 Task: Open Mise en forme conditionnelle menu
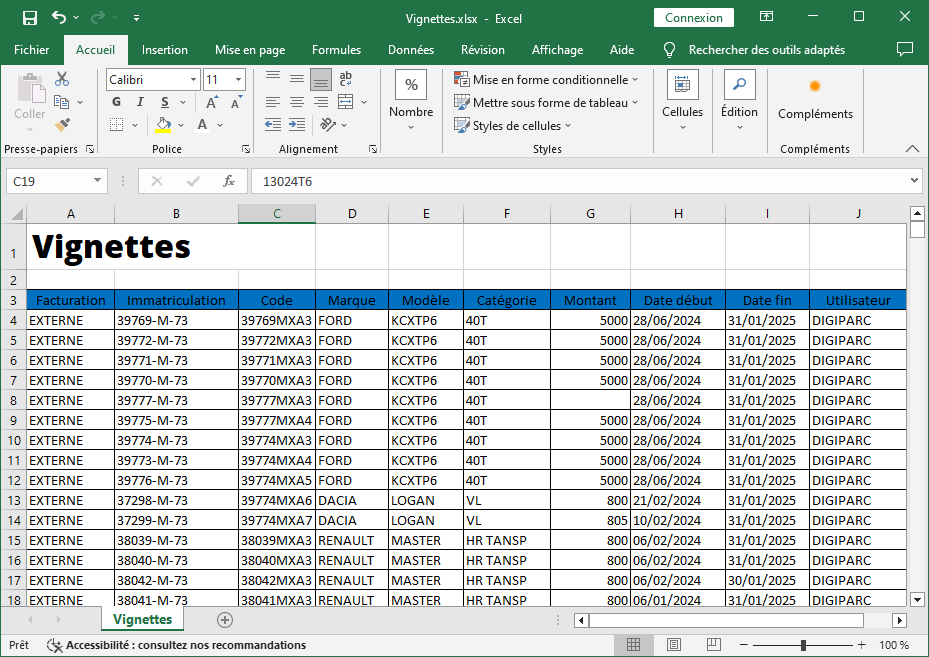click(x=546, y=79)
